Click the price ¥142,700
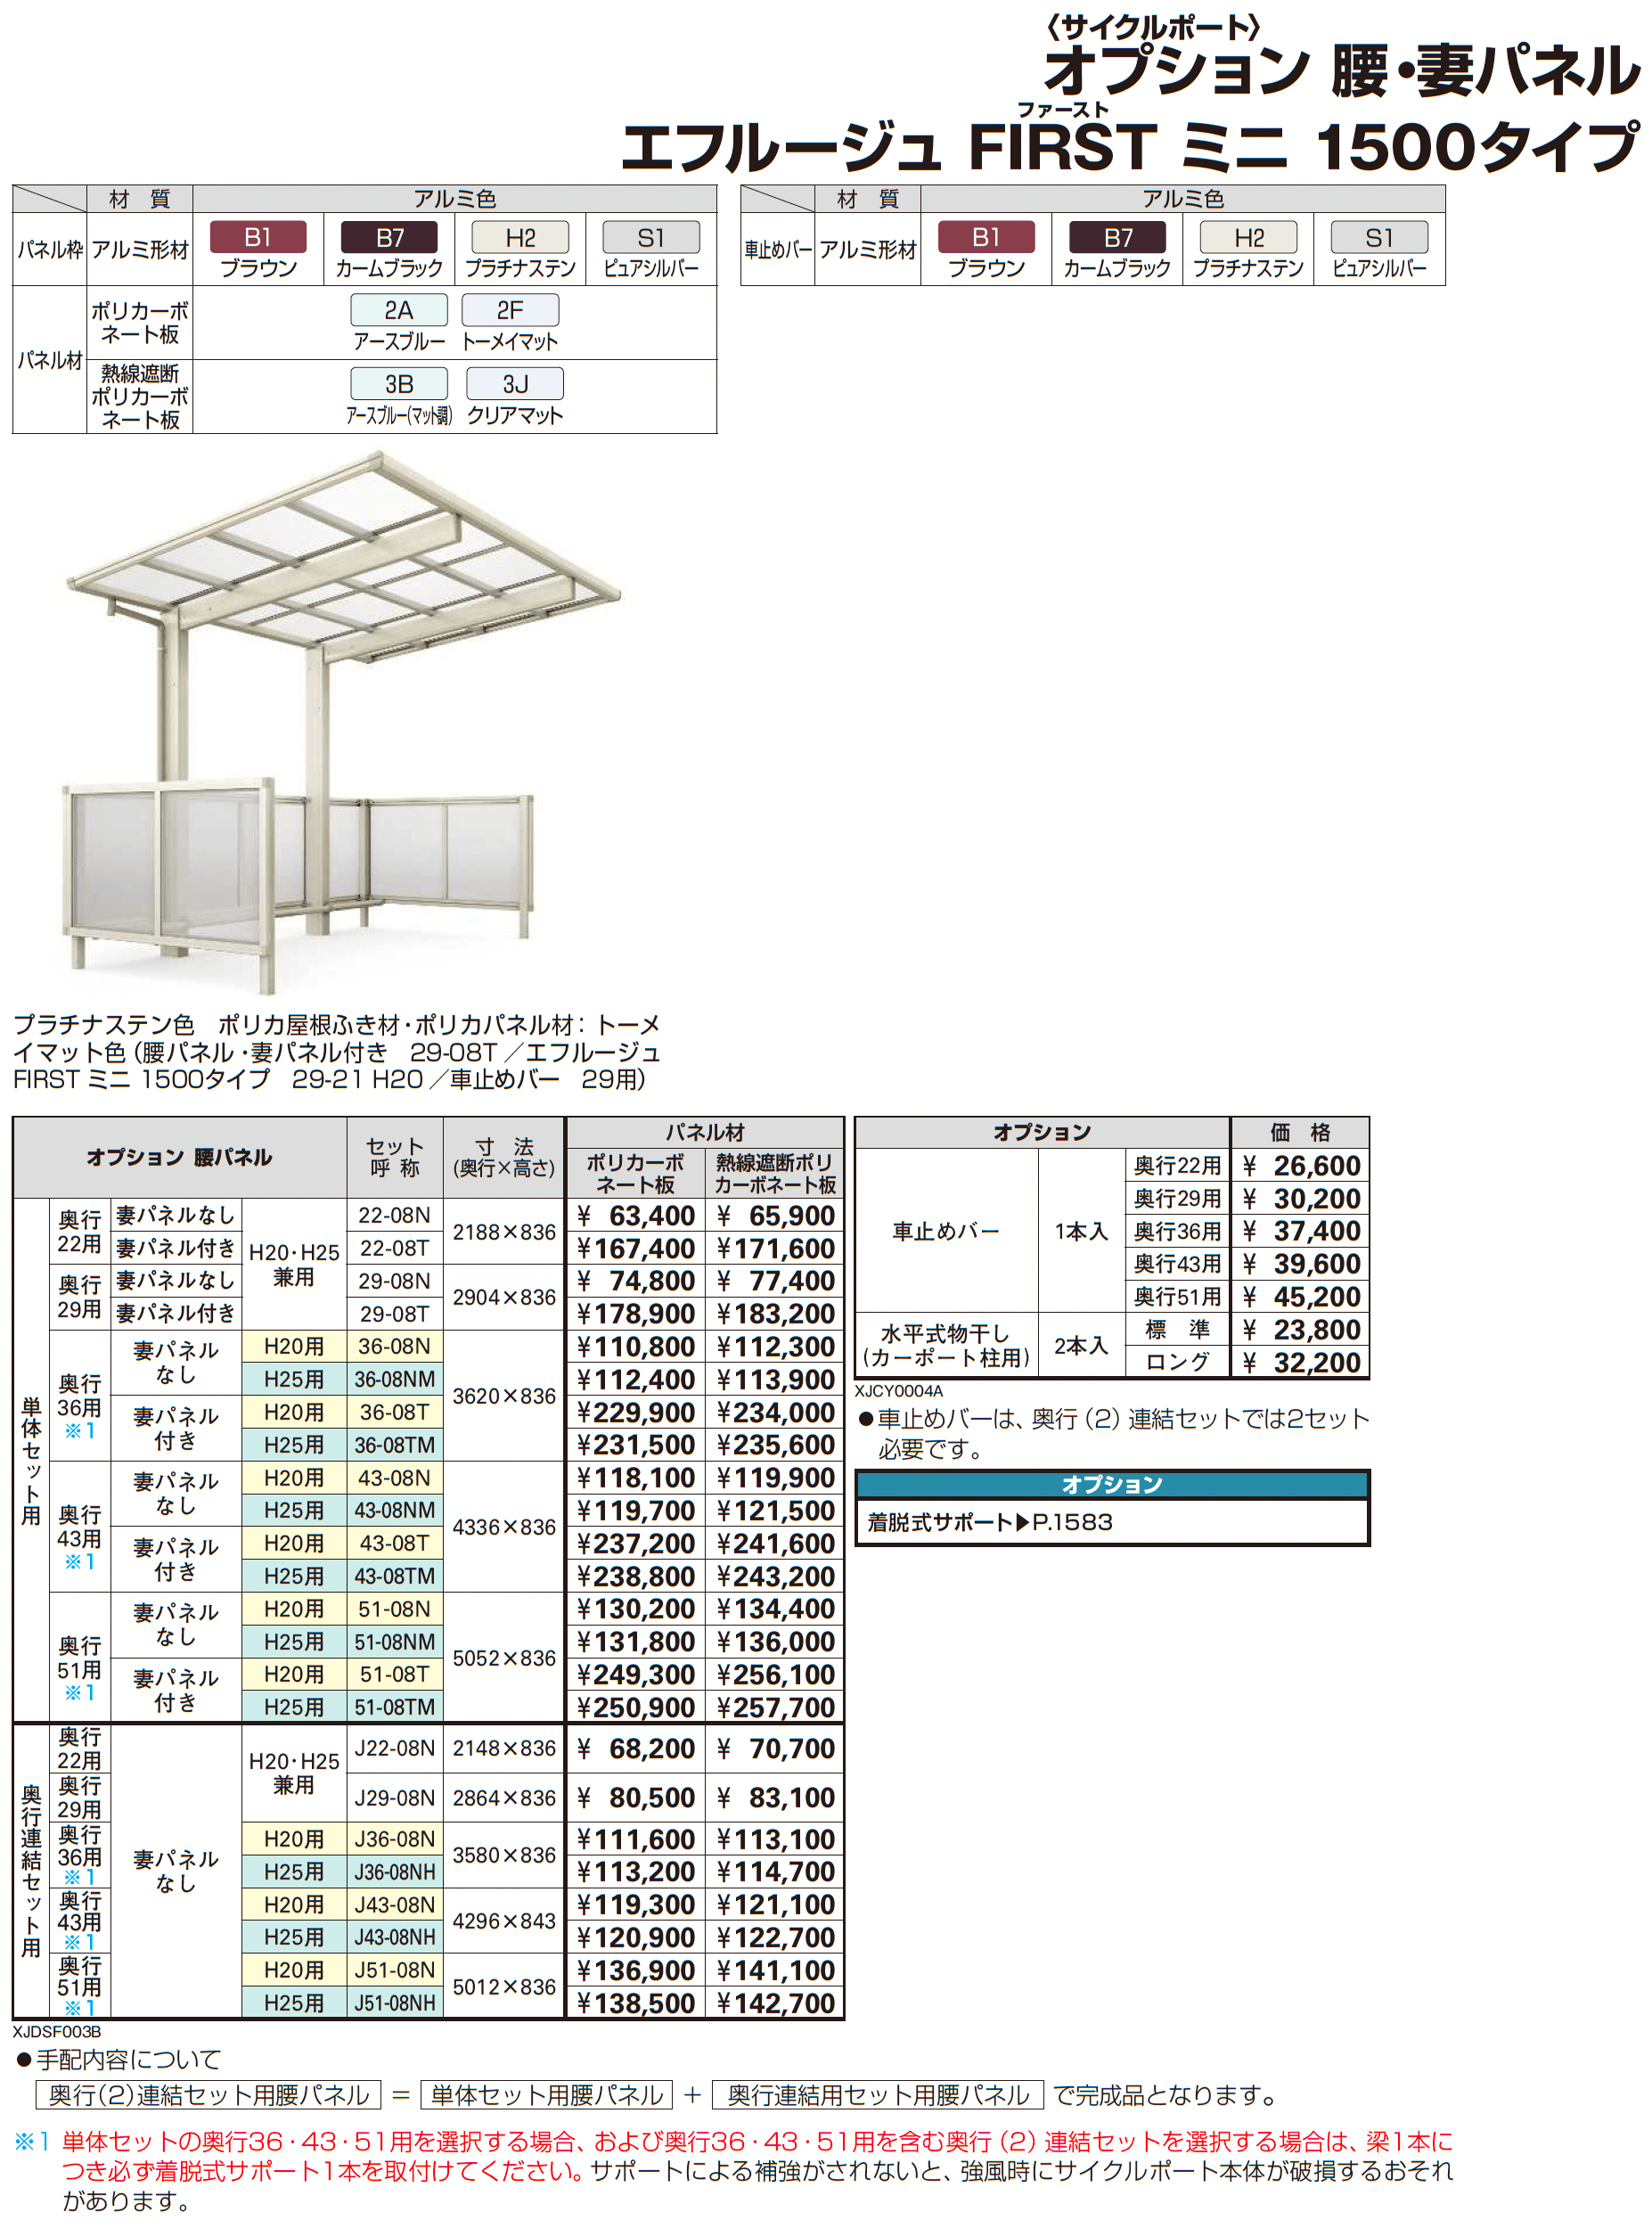Viewport: 1652px width, 2228px height. (776, 2004)
